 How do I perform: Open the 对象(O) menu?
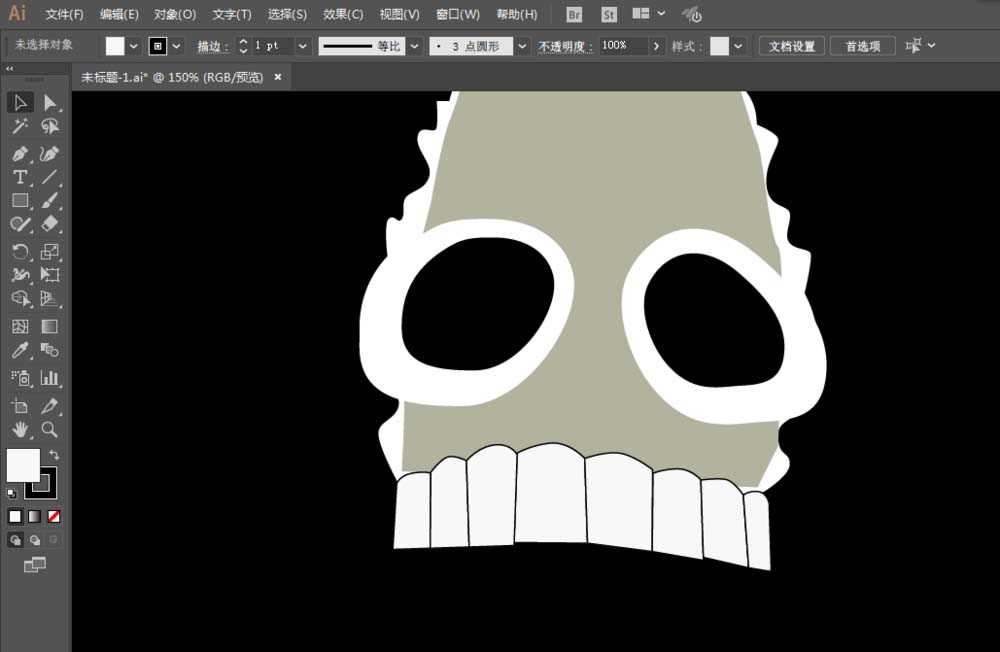click(x=175, y=14)
